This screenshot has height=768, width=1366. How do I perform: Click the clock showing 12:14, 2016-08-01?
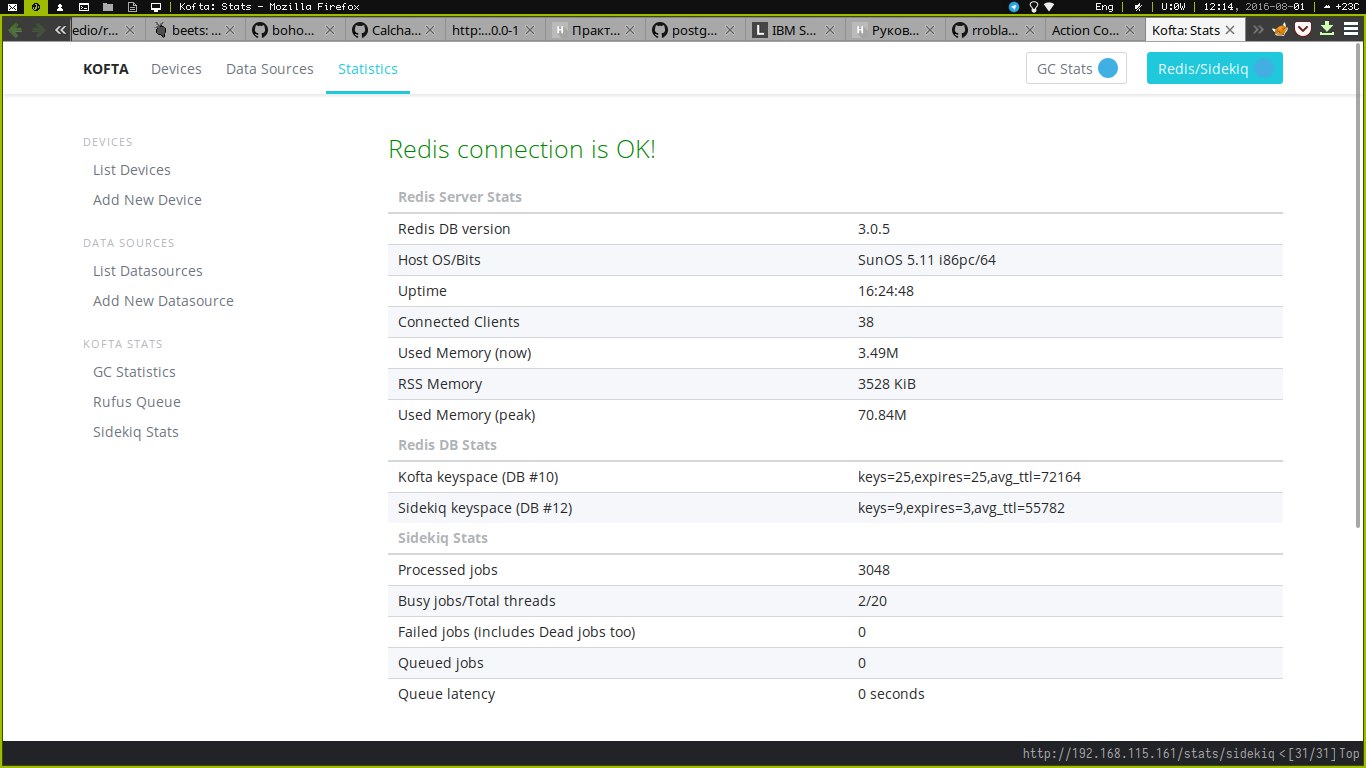coord(1253,7)
